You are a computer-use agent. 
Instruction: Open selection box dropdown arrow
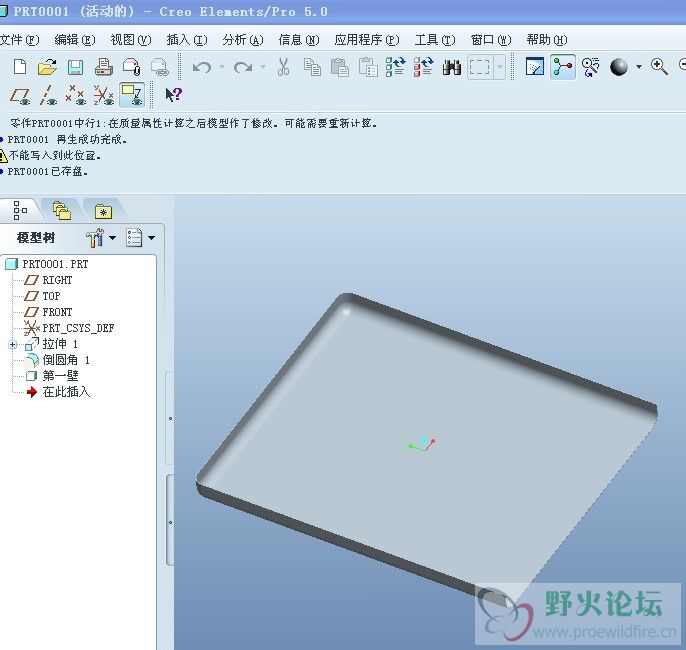[x=500, y=67]
